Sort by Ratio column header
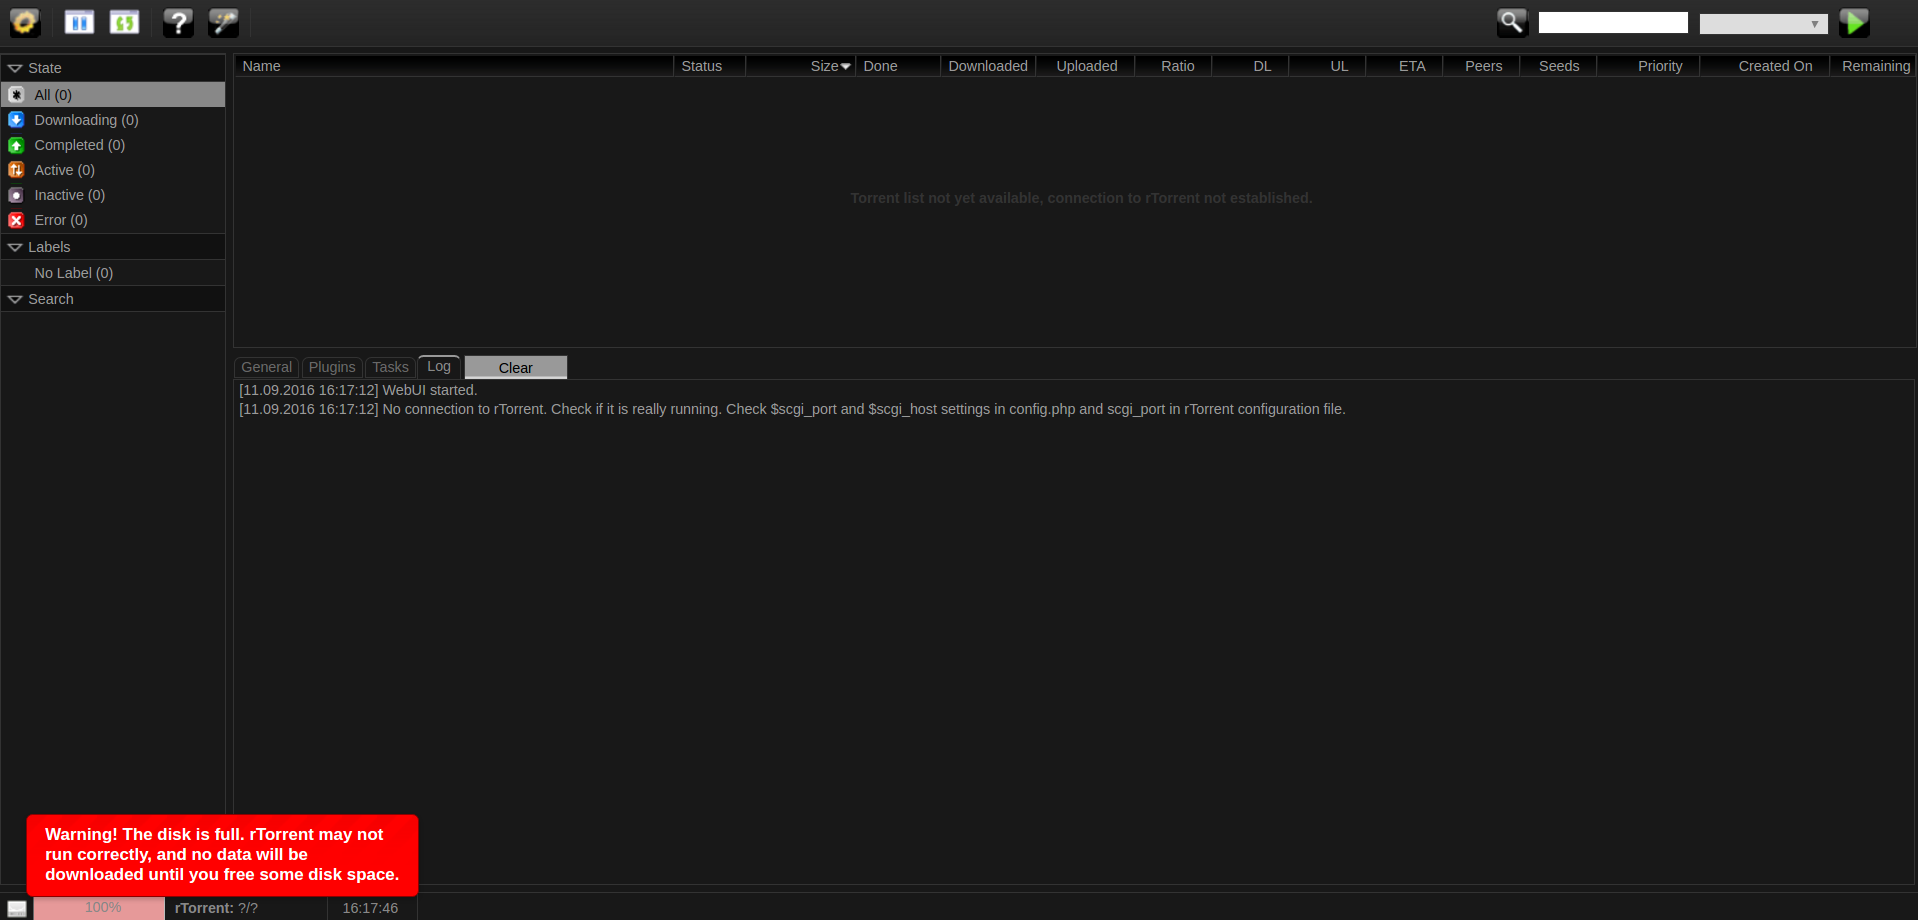This screenshot has height=920, width=1918. (x=1174, y=66)
